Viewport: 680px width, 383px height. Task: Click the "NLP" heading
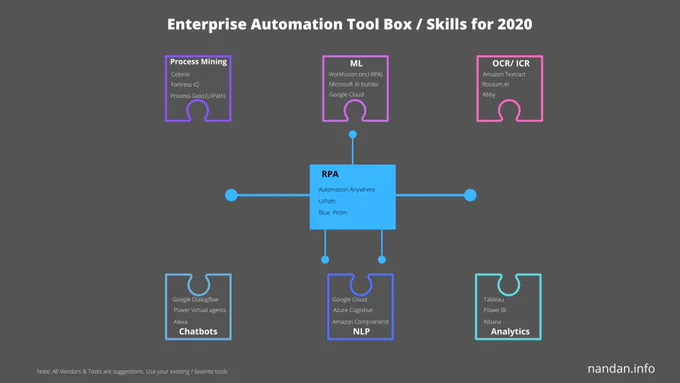tap(361, 331)
